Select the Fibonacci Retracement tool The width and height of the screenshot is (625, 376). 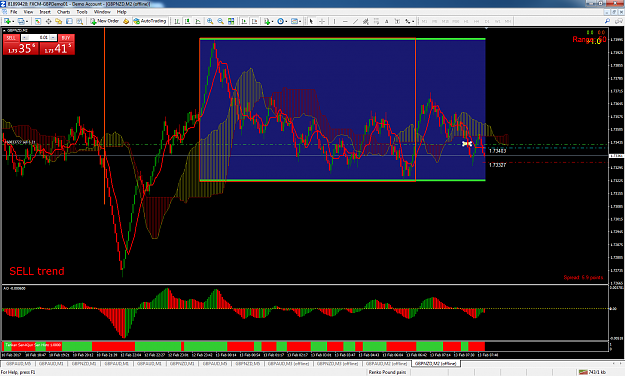[376, 21]
